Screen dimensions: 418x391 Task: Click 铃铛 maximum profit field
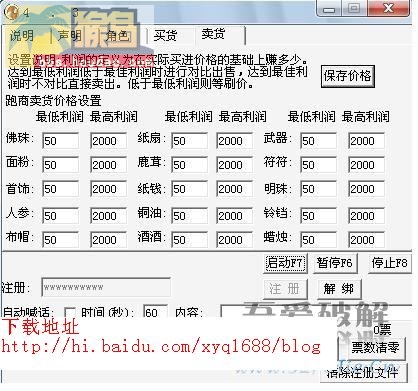coord(366,216)
